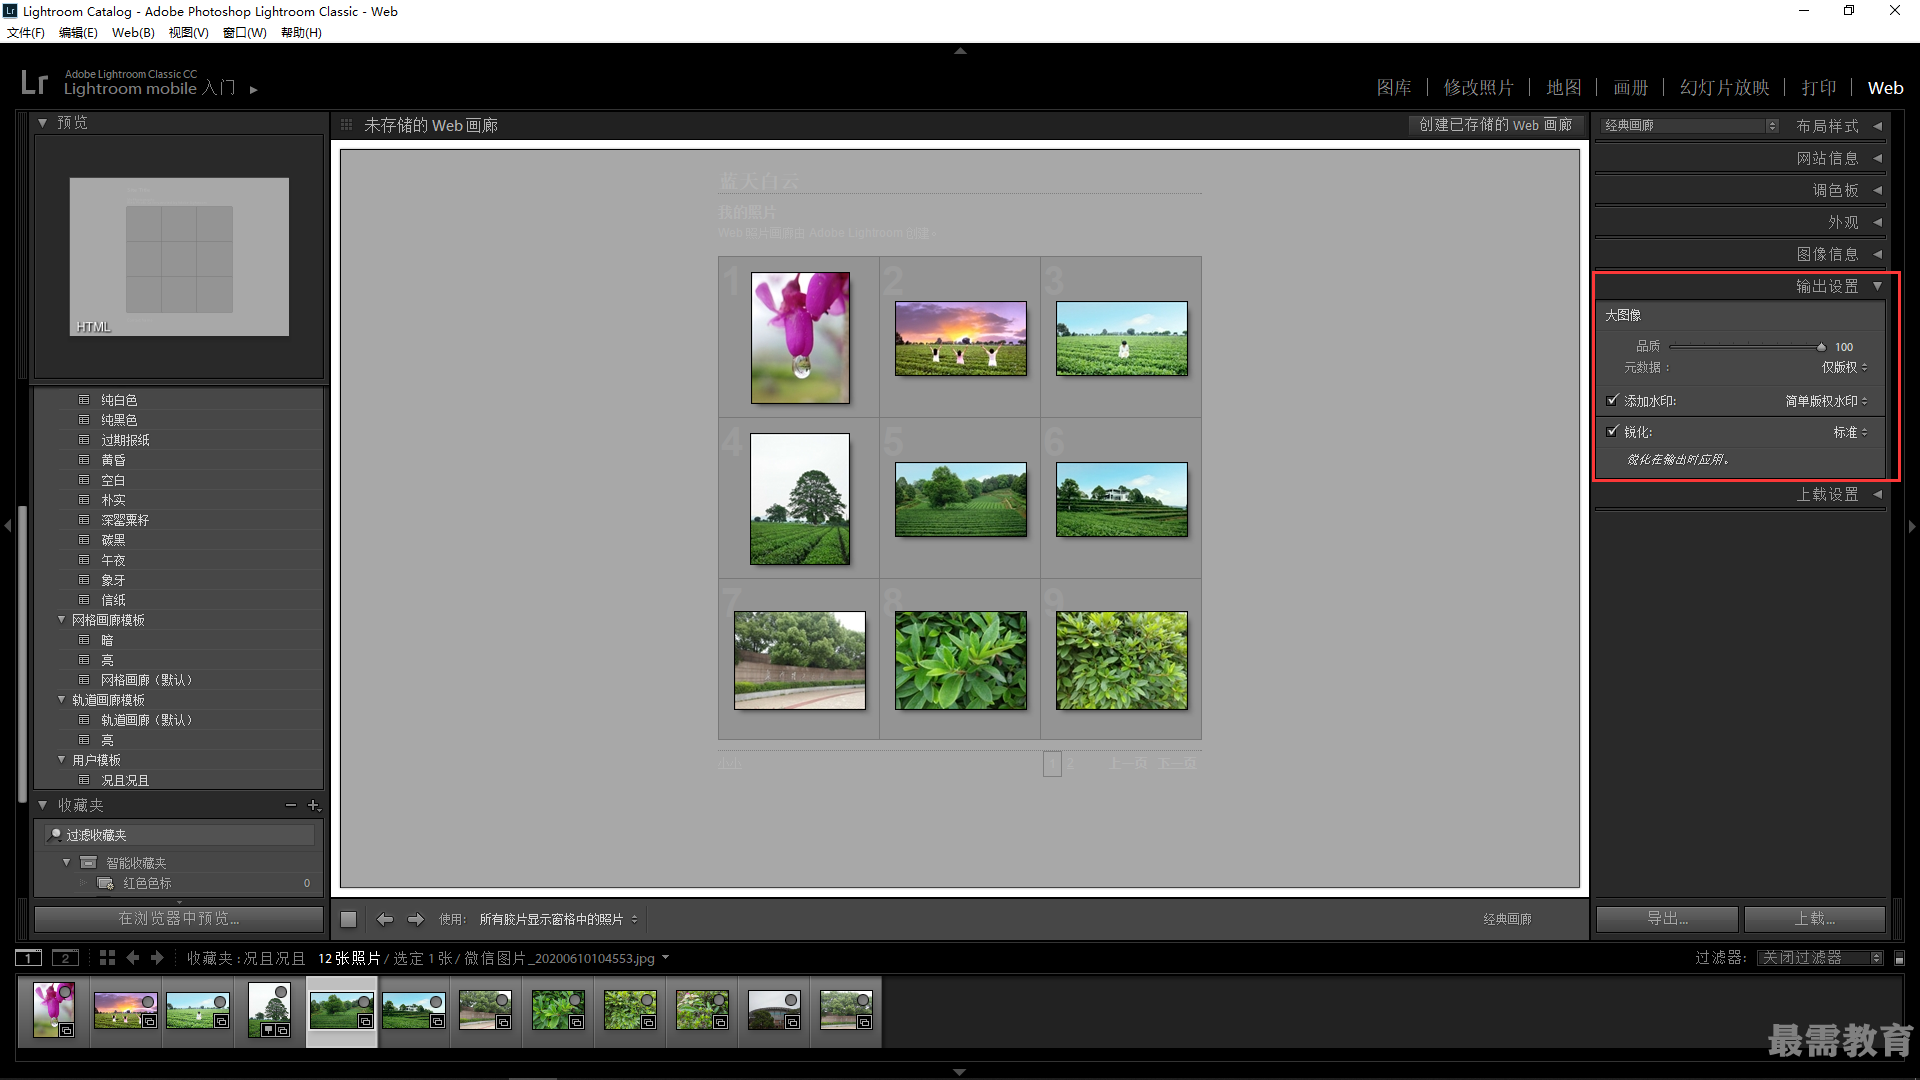Click the 导出 button
The image size is (1920, 1080).
click(1667, 918)
